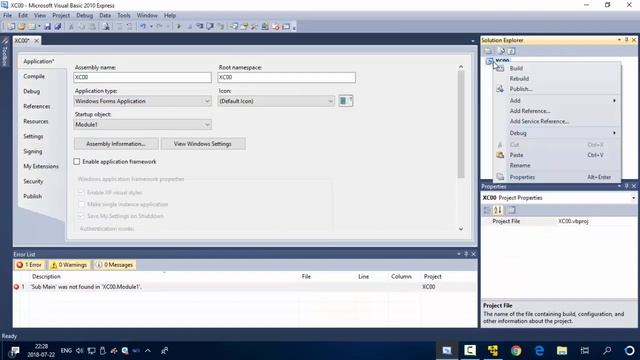This screenshot has height=360, width=640.
Task: Click the Alphabetical sort icon in Properties panel
Action: pyautogui.click(x=498, y=210)
